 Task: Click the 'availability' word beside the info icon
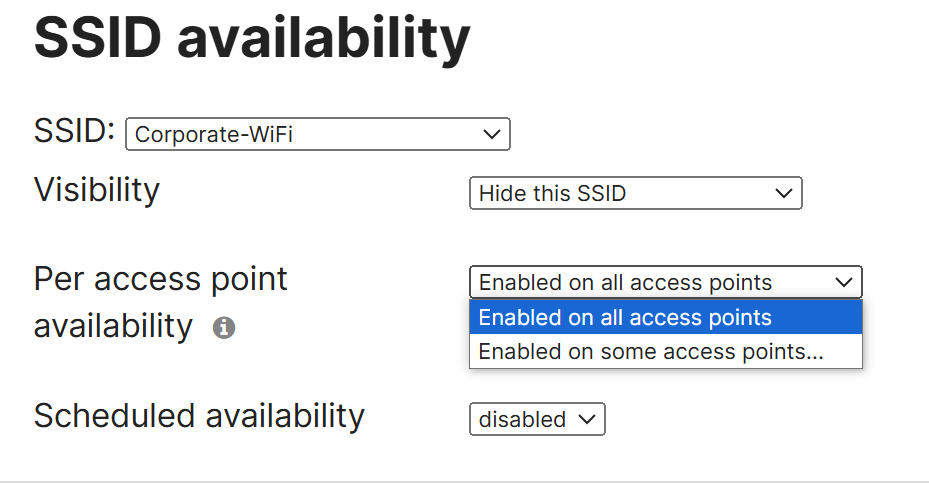click(113, 327)
